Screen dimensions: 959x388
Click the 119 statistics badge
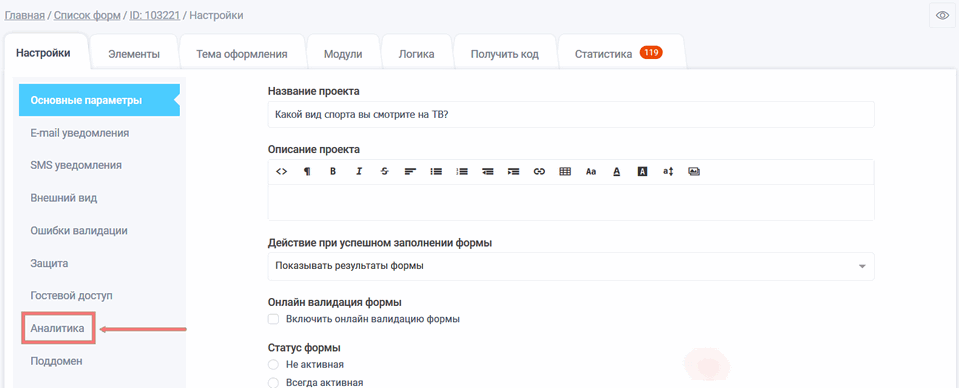[x=651, y=53]
